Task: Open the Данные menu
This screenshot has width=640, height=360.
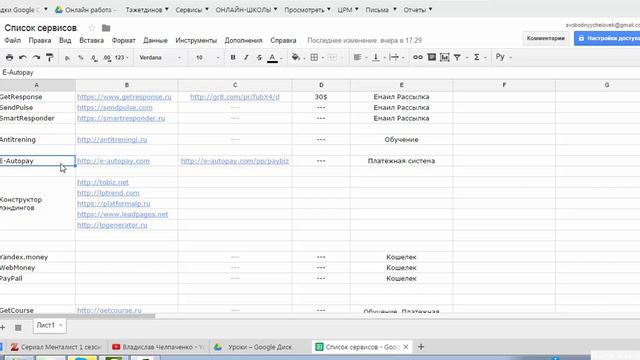Action: click(x=155, y=40)
